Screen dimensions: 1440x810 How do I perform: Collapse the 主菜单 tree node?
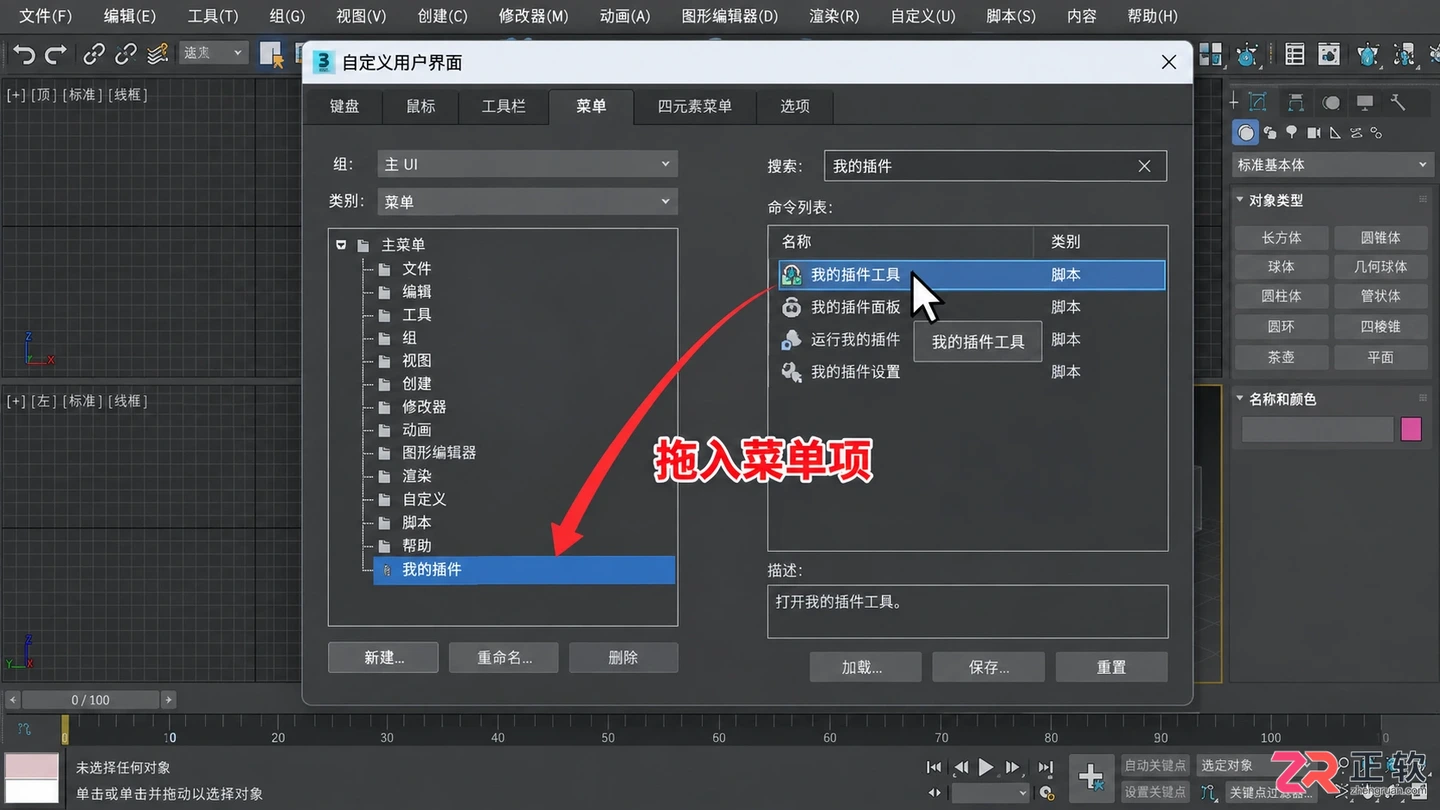coord(341,245)
